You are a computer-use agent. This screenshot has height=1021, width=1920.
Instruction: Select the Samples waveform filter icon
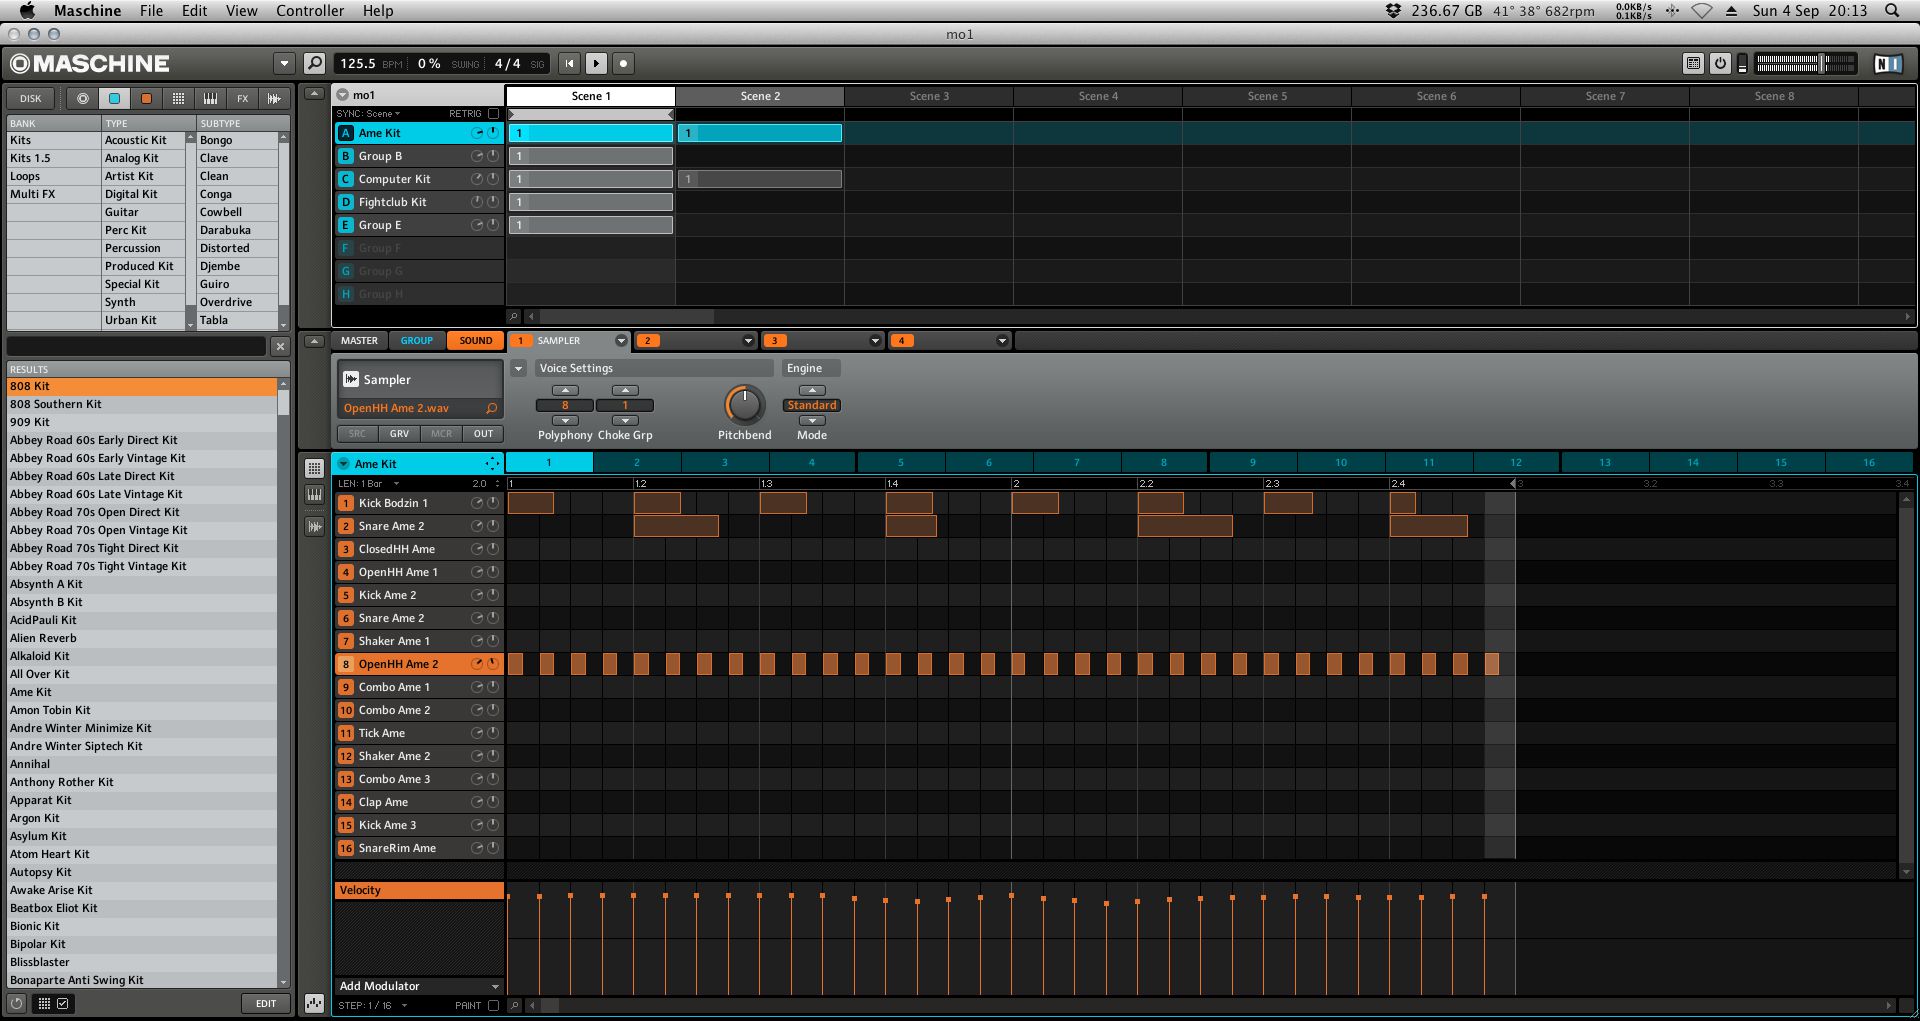pyautogui.click(x=274, y=98)
